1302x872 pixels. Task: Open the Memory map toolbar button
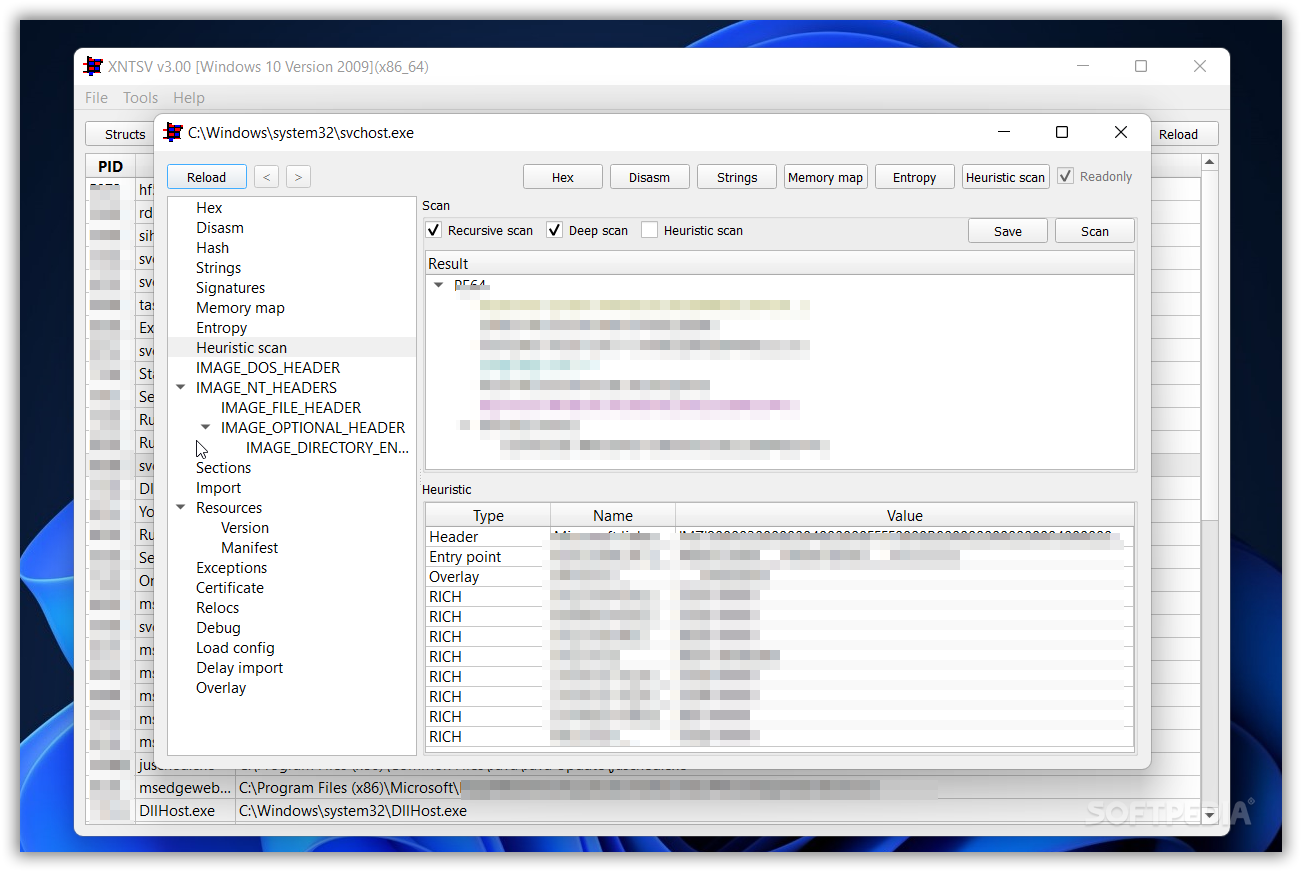coord(825,177)
